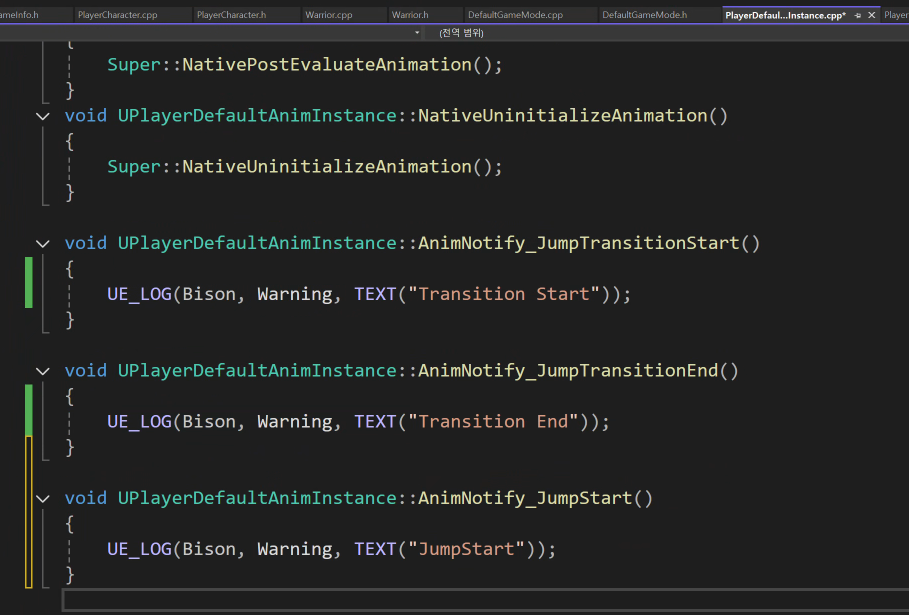Click UE_LOG in the JumpTransitionStart body
This screenshot has width=909, height=615.
pos(139,294)
